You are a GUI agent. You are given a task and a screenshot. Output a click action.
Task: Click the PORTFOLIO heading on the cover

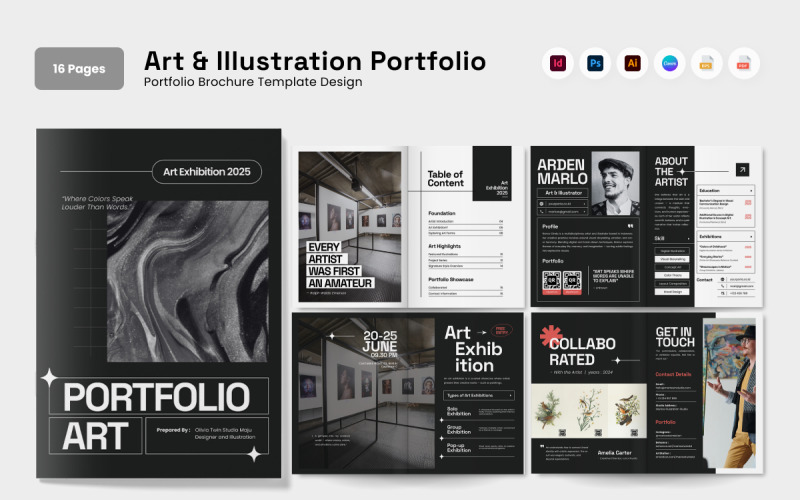[x=157, y=396]
